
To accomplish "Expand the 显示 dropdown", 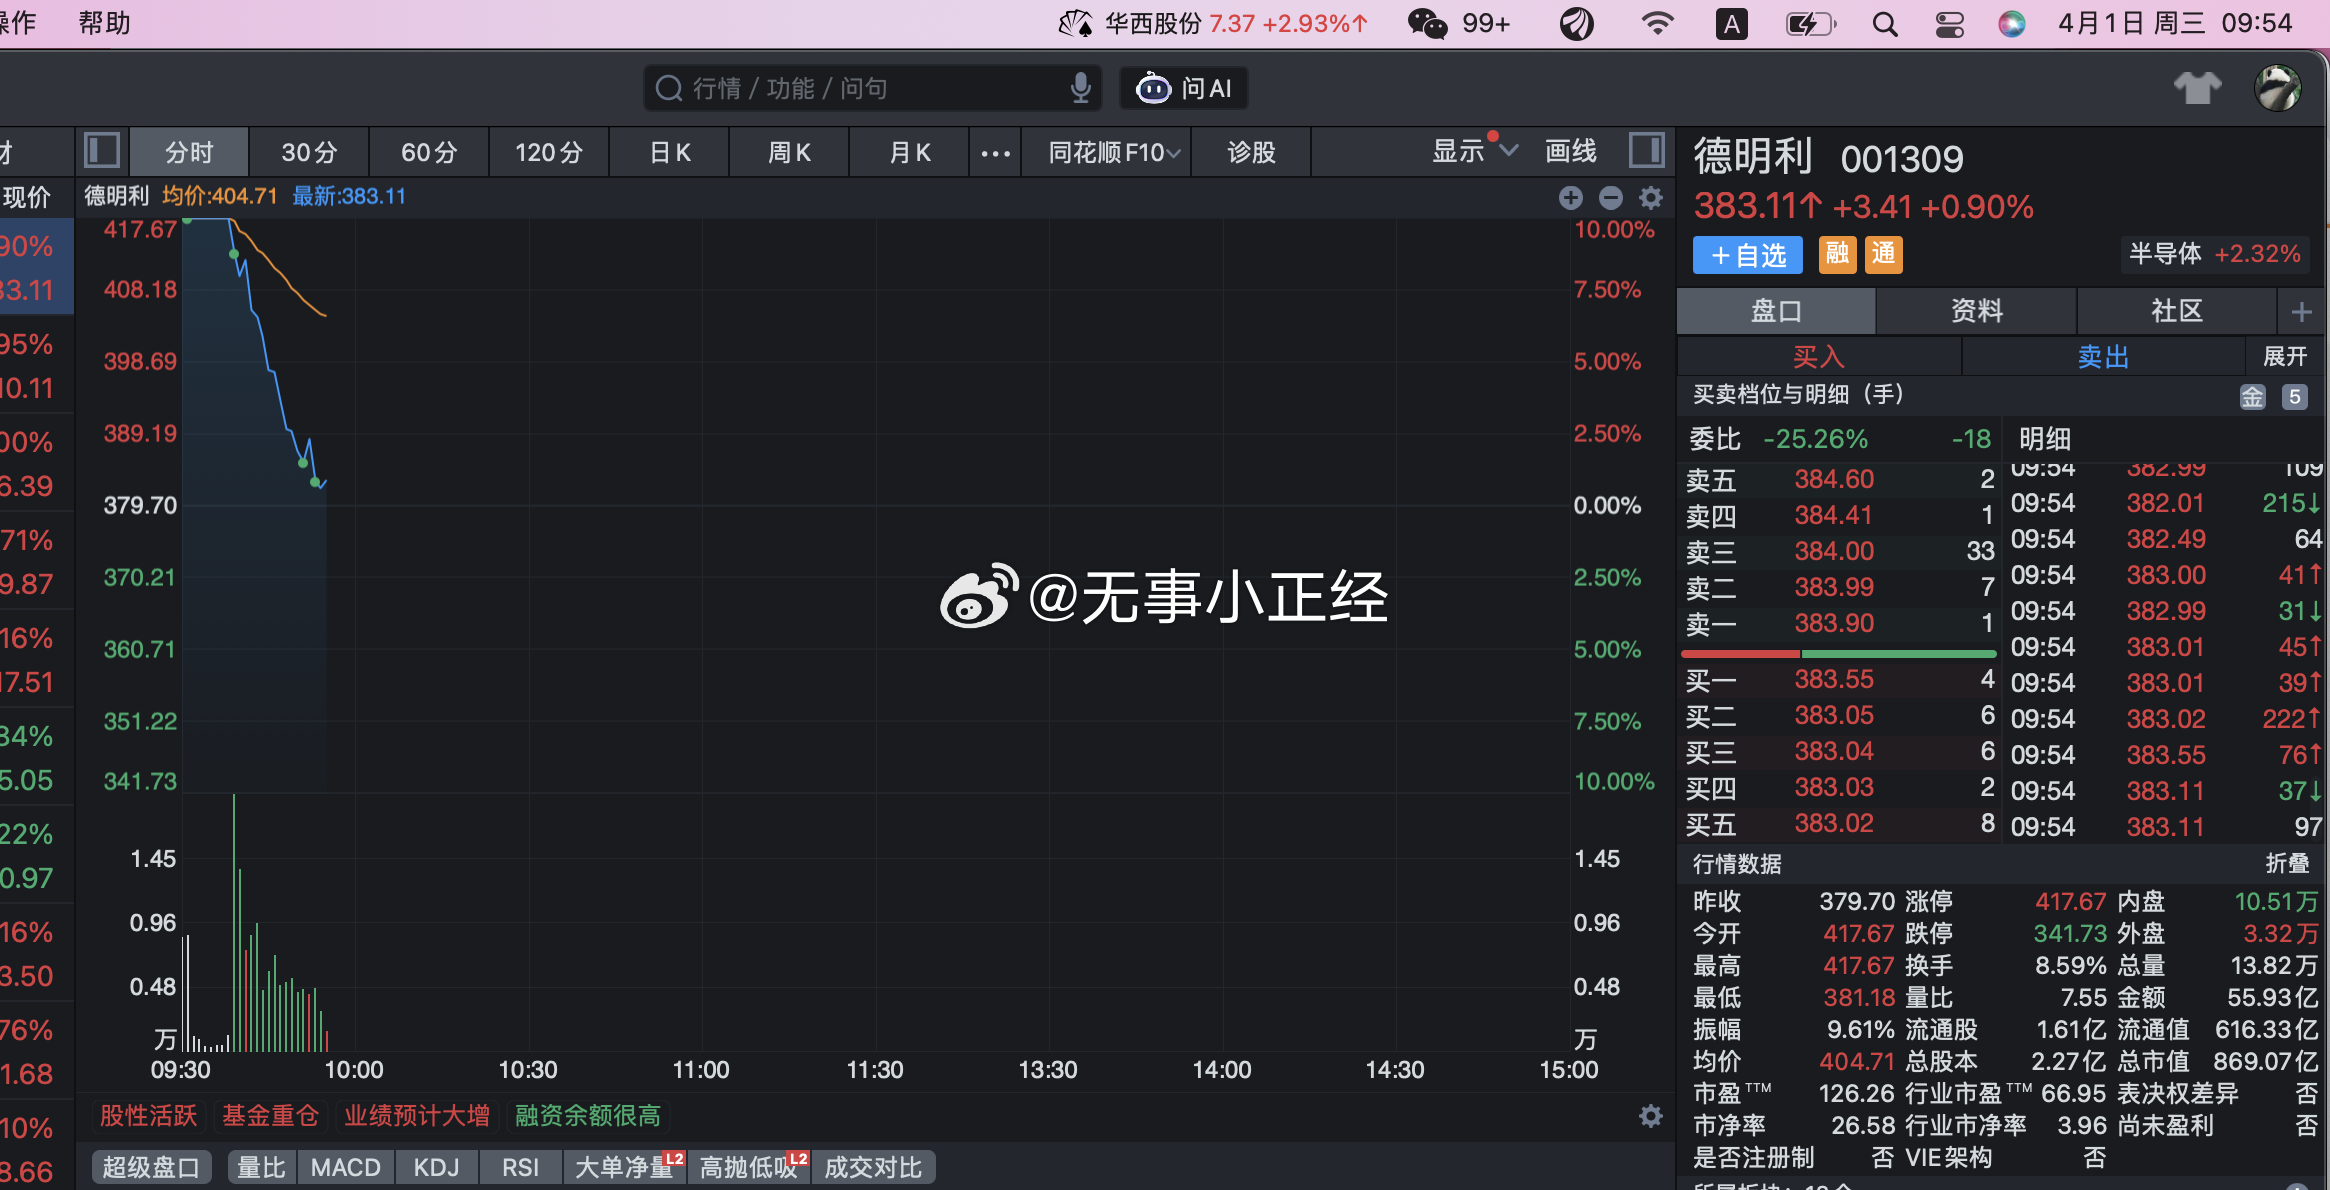I will point(1474,151).
